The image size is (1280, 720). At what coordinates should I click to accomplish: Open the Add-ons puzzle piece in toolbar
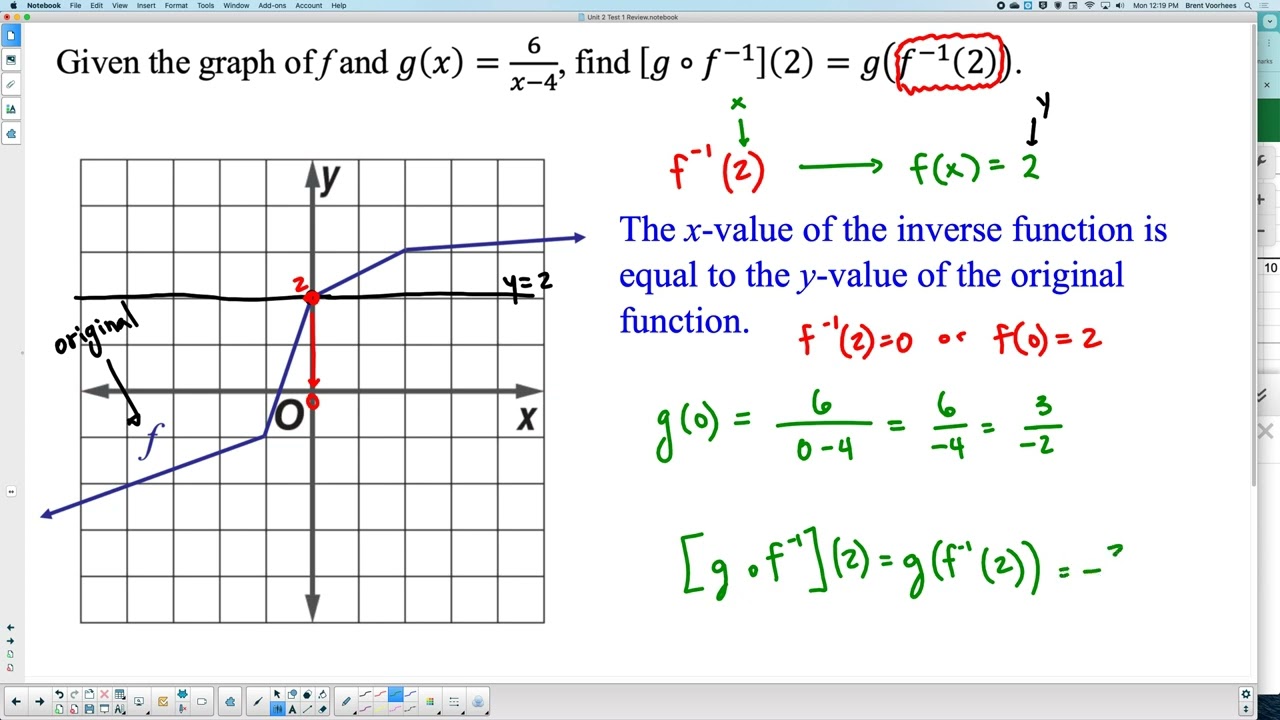(x=230, y=701)
